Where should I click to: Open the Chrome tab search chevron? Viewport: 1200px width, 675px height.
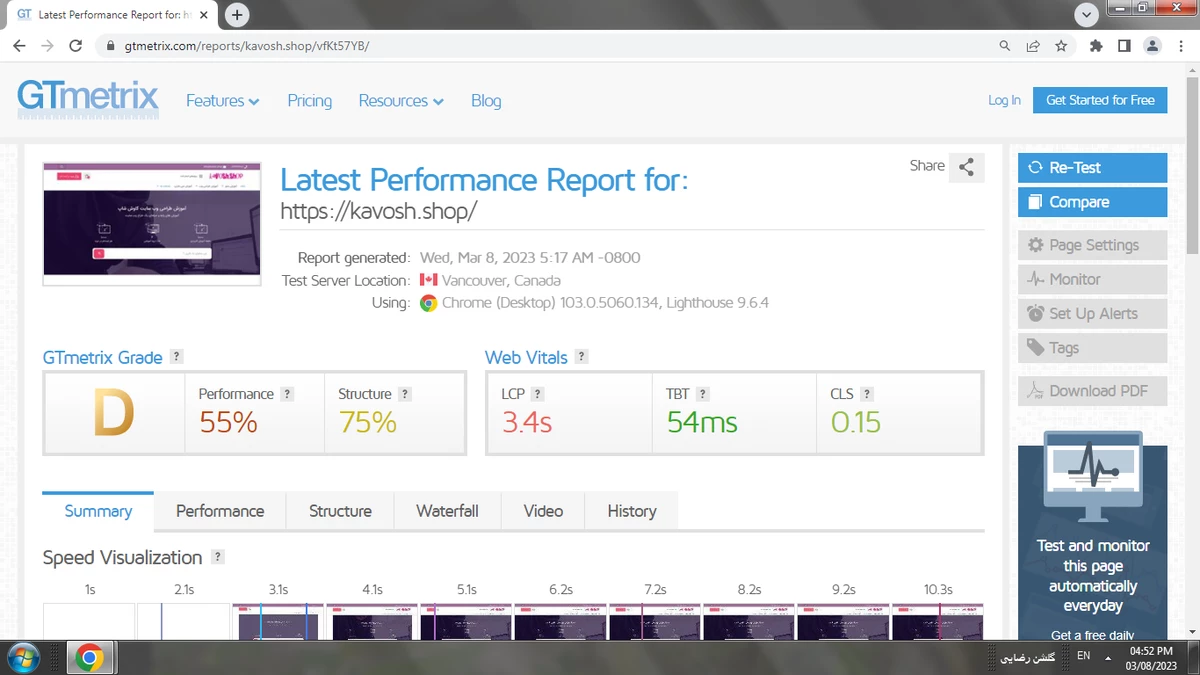point(1086,15)
